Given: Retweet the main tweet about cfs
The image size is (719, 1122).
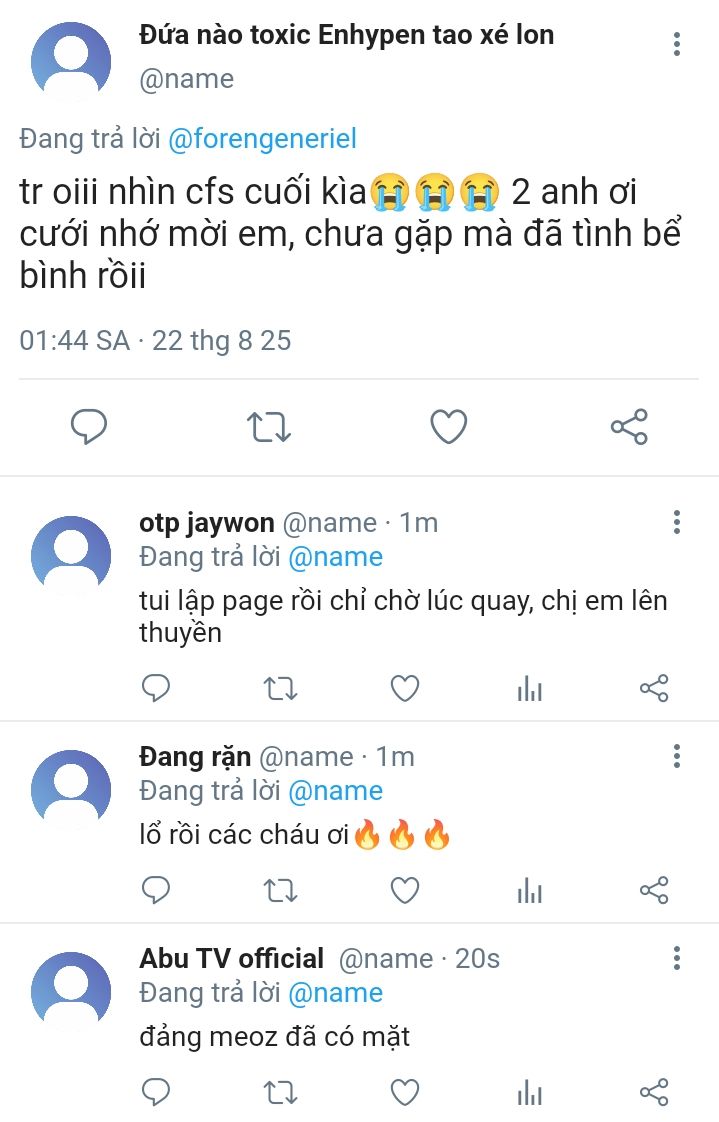Looking at the screenshot, I should (268, 427).
